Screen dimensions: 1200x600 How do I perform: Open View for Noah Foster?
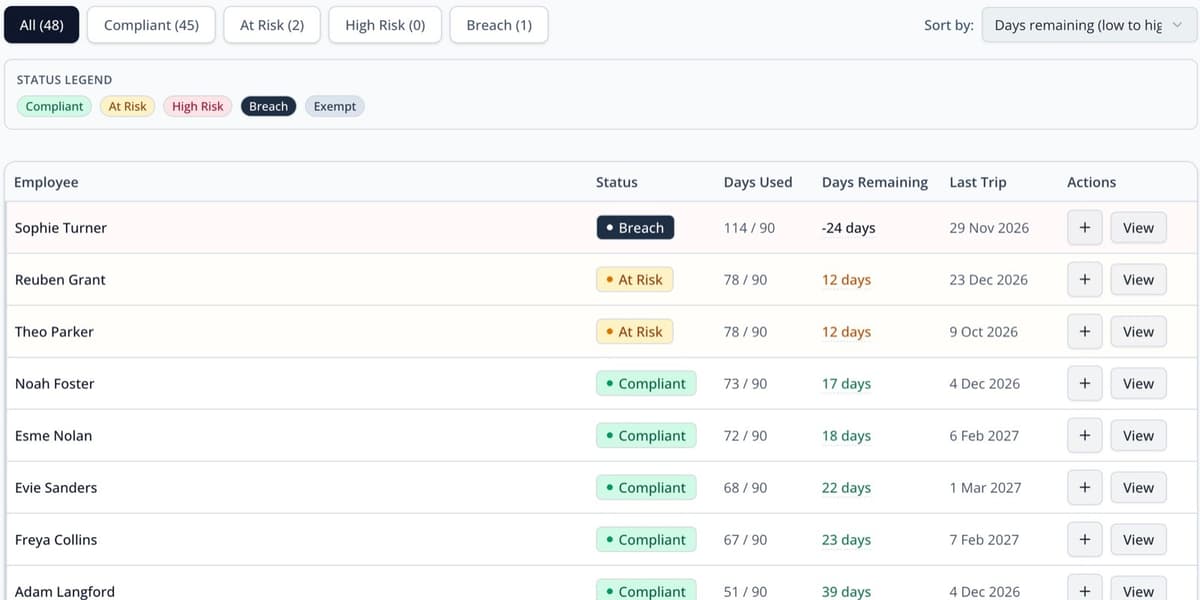pyautogui.click(x=1138, y=384)
